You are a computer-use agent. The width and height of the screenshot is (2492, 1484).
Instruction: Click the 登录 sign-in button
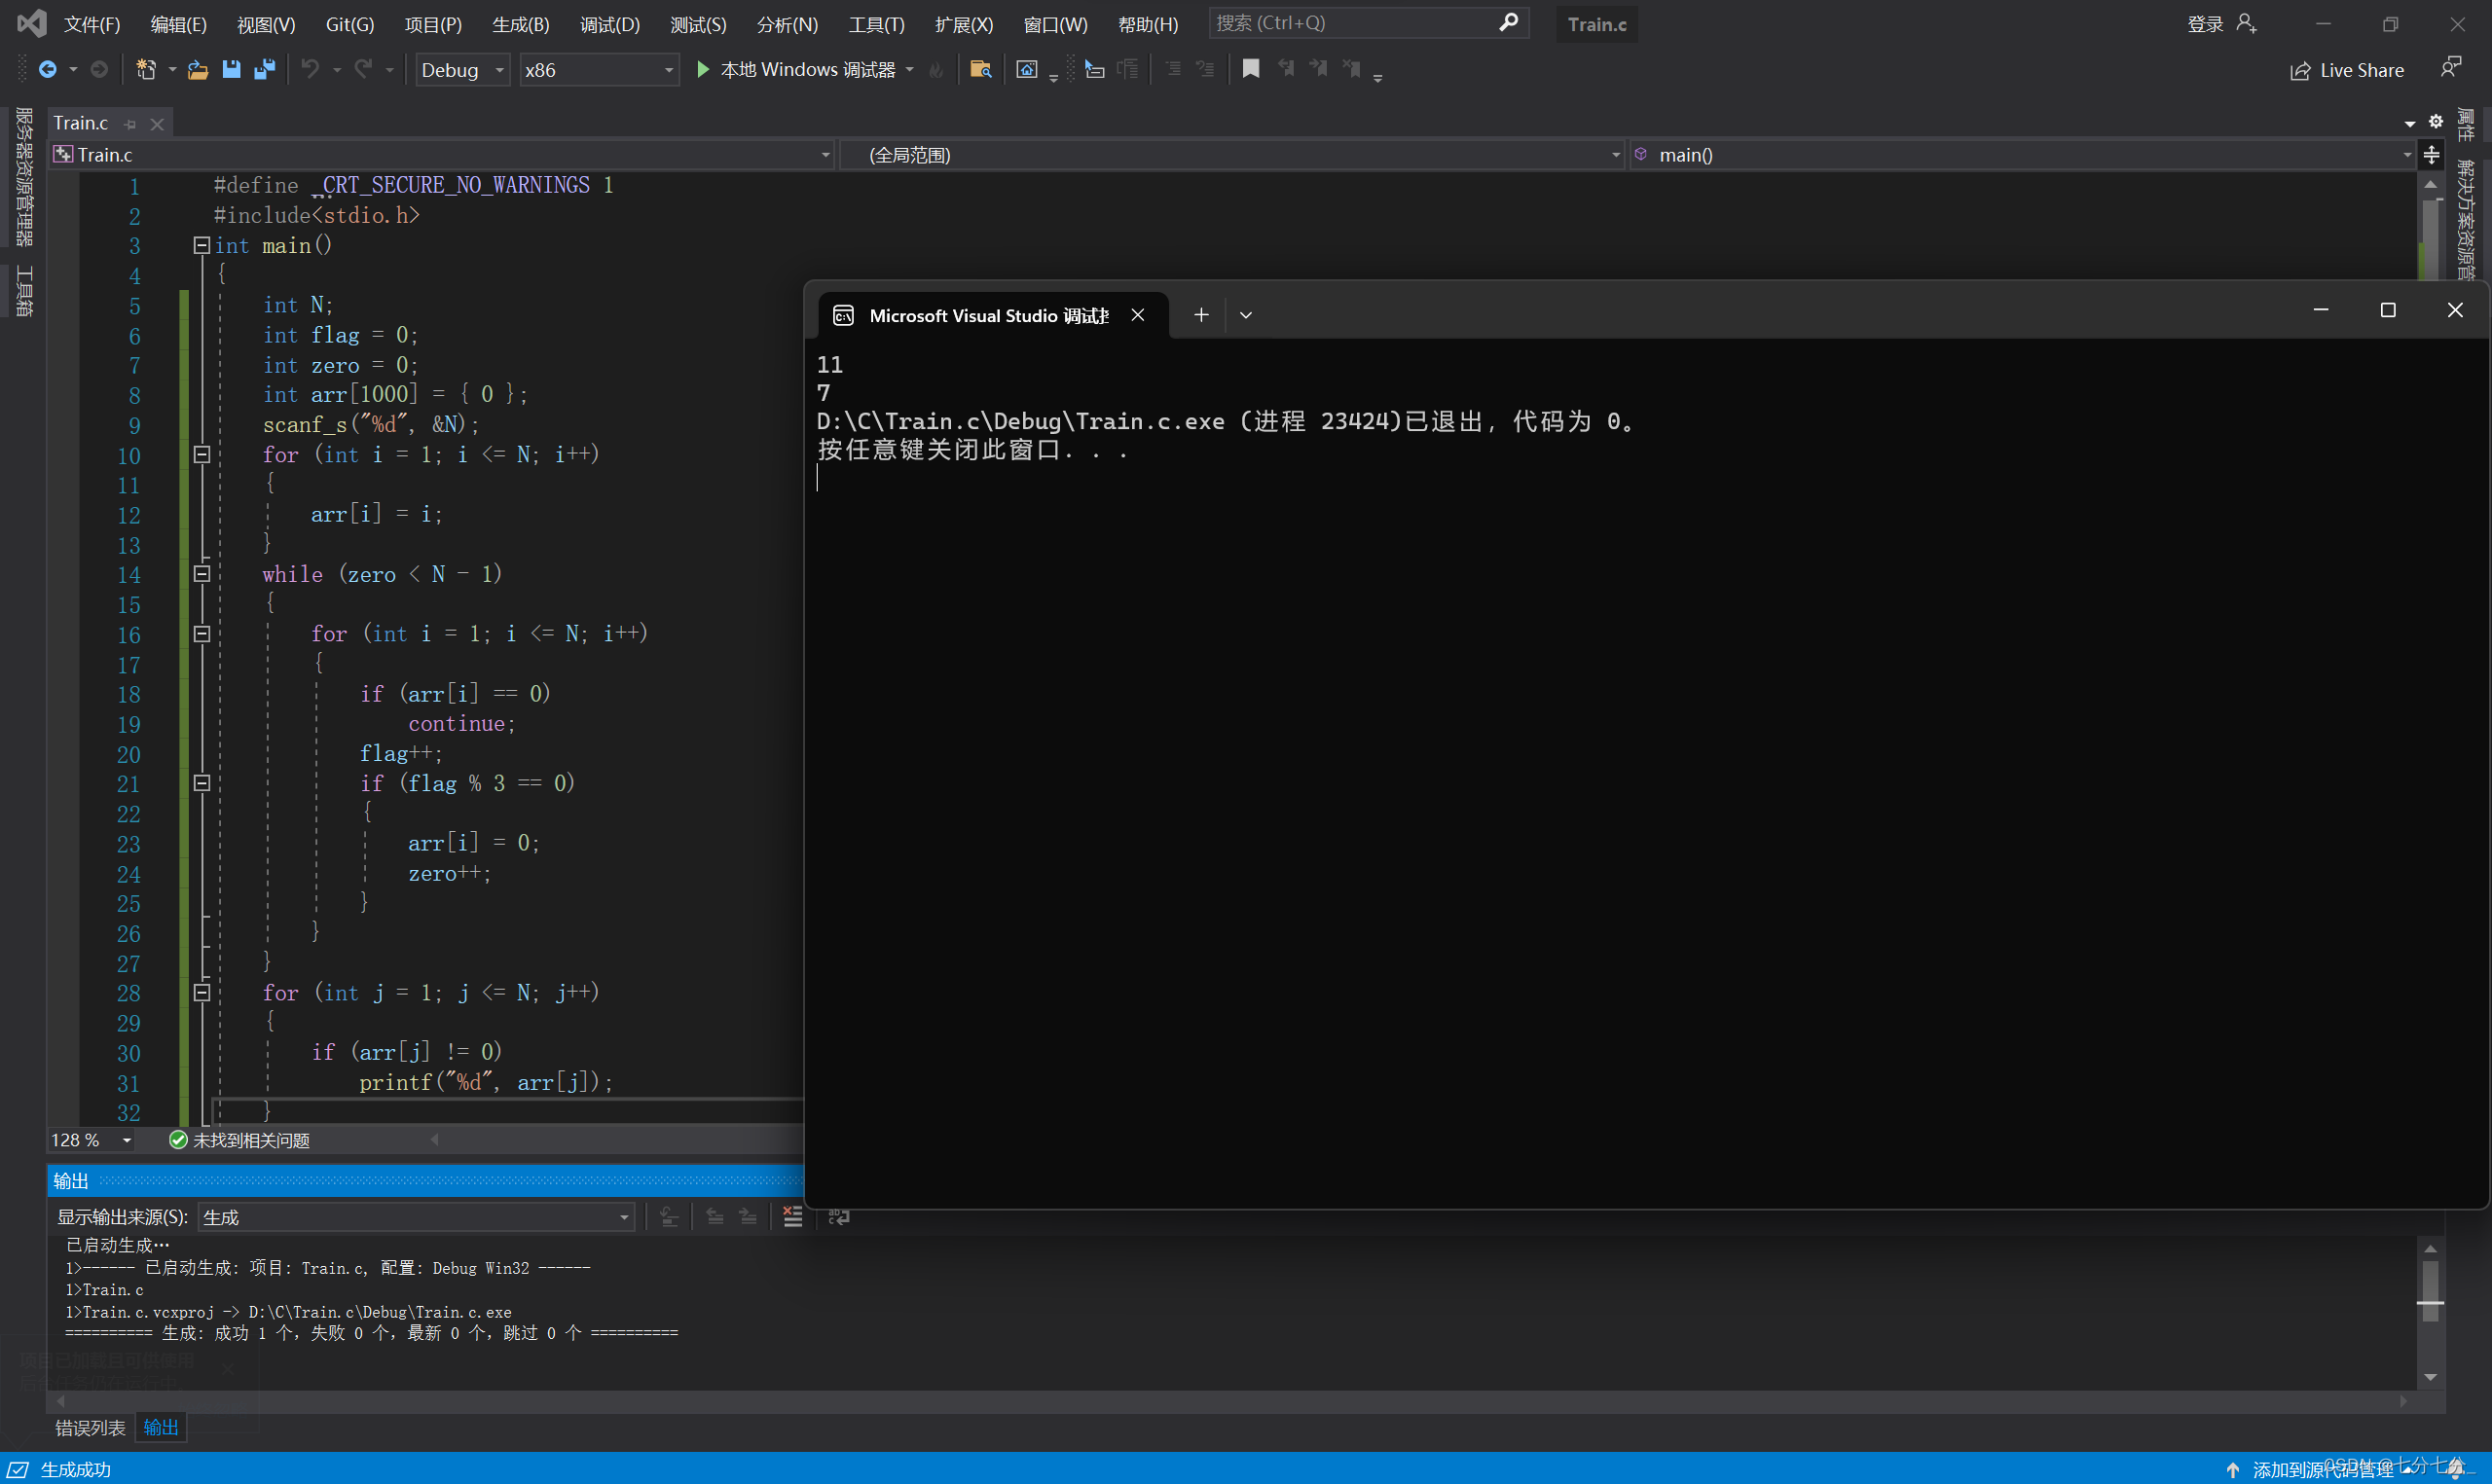(x=2204, y=24)
